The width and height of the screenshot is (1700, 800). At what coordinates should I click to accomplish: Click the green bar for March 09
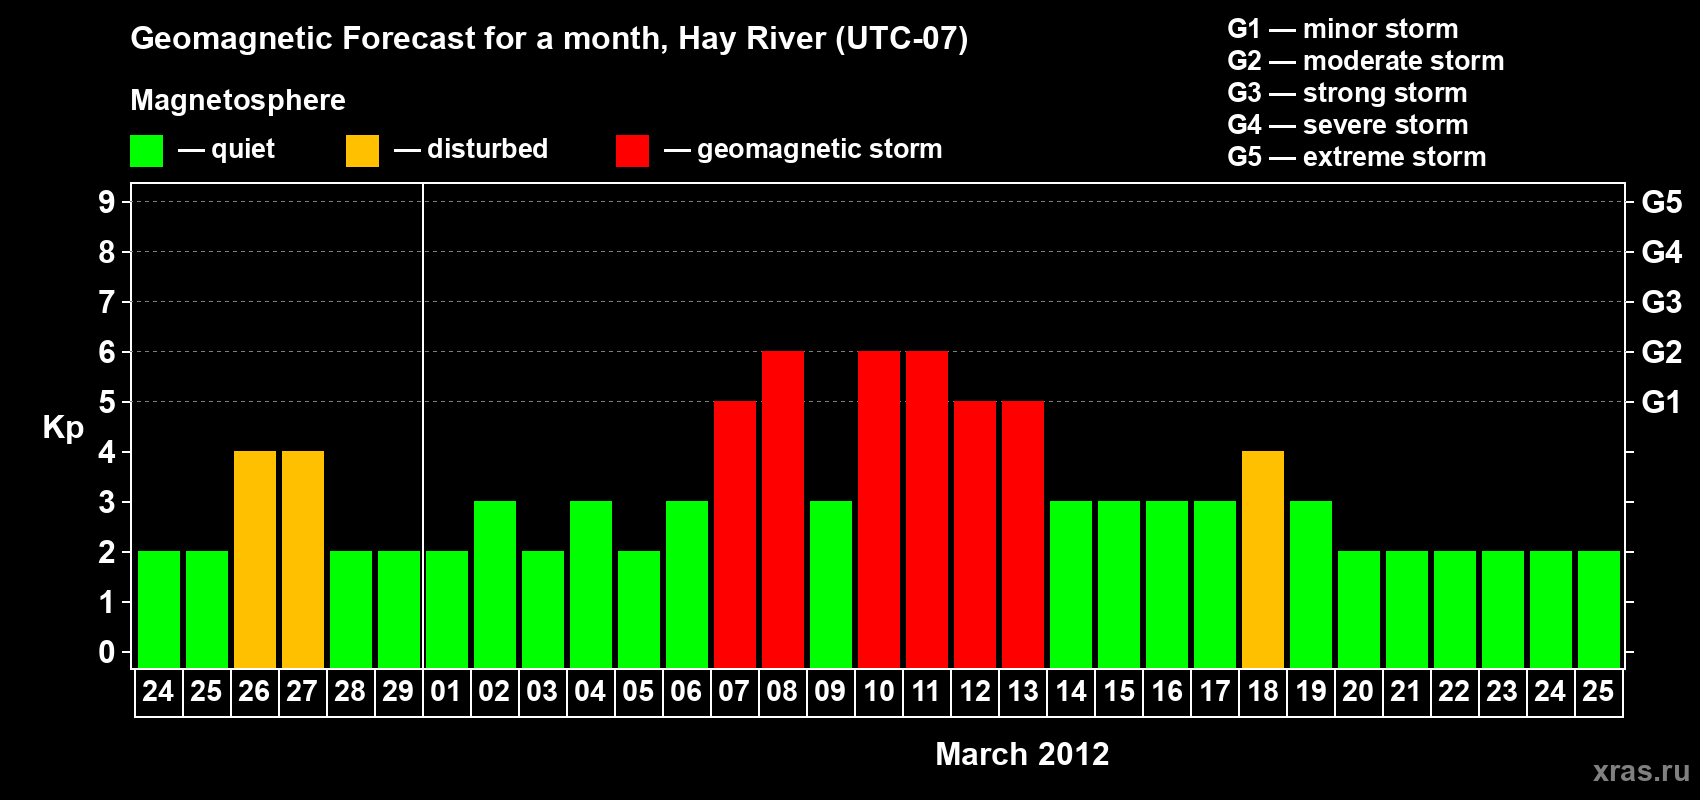[831, 584]
